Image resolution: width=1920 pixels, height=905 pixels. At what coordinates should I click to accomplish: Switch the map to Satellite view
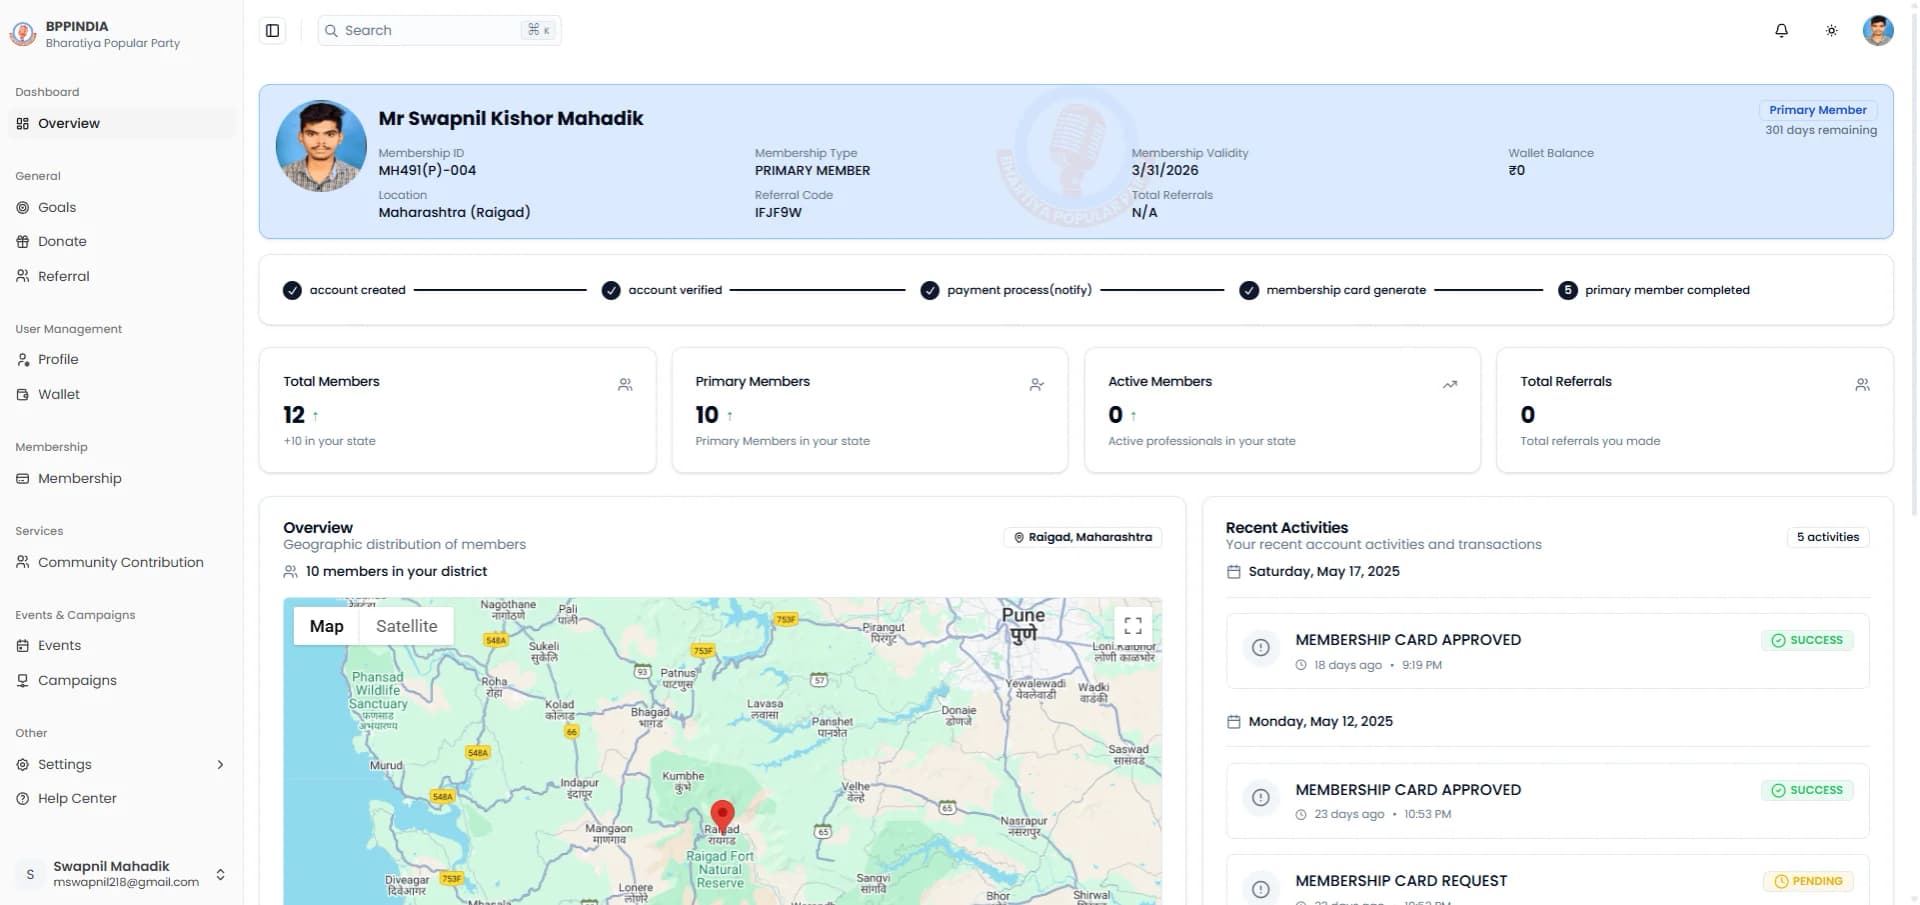click(x=406, y=626)
